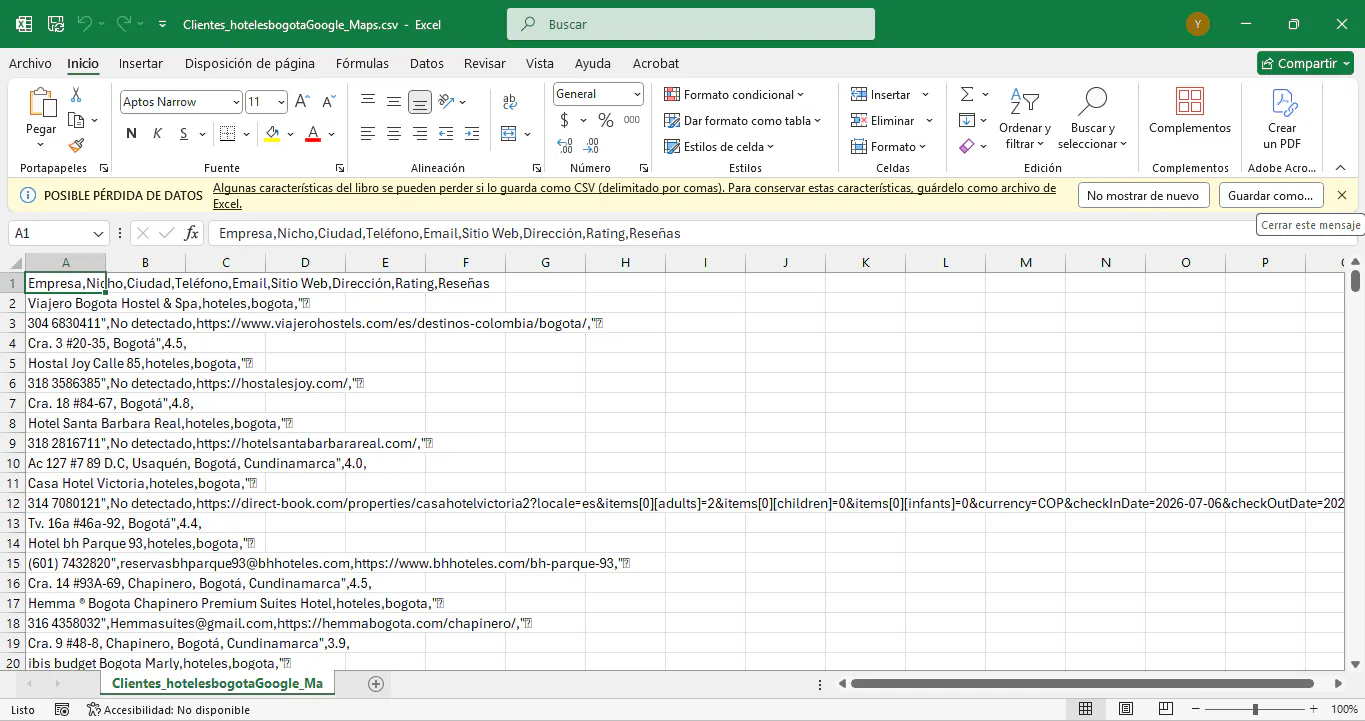
Task: Click the Buscar search box
Action: [691, 24]
